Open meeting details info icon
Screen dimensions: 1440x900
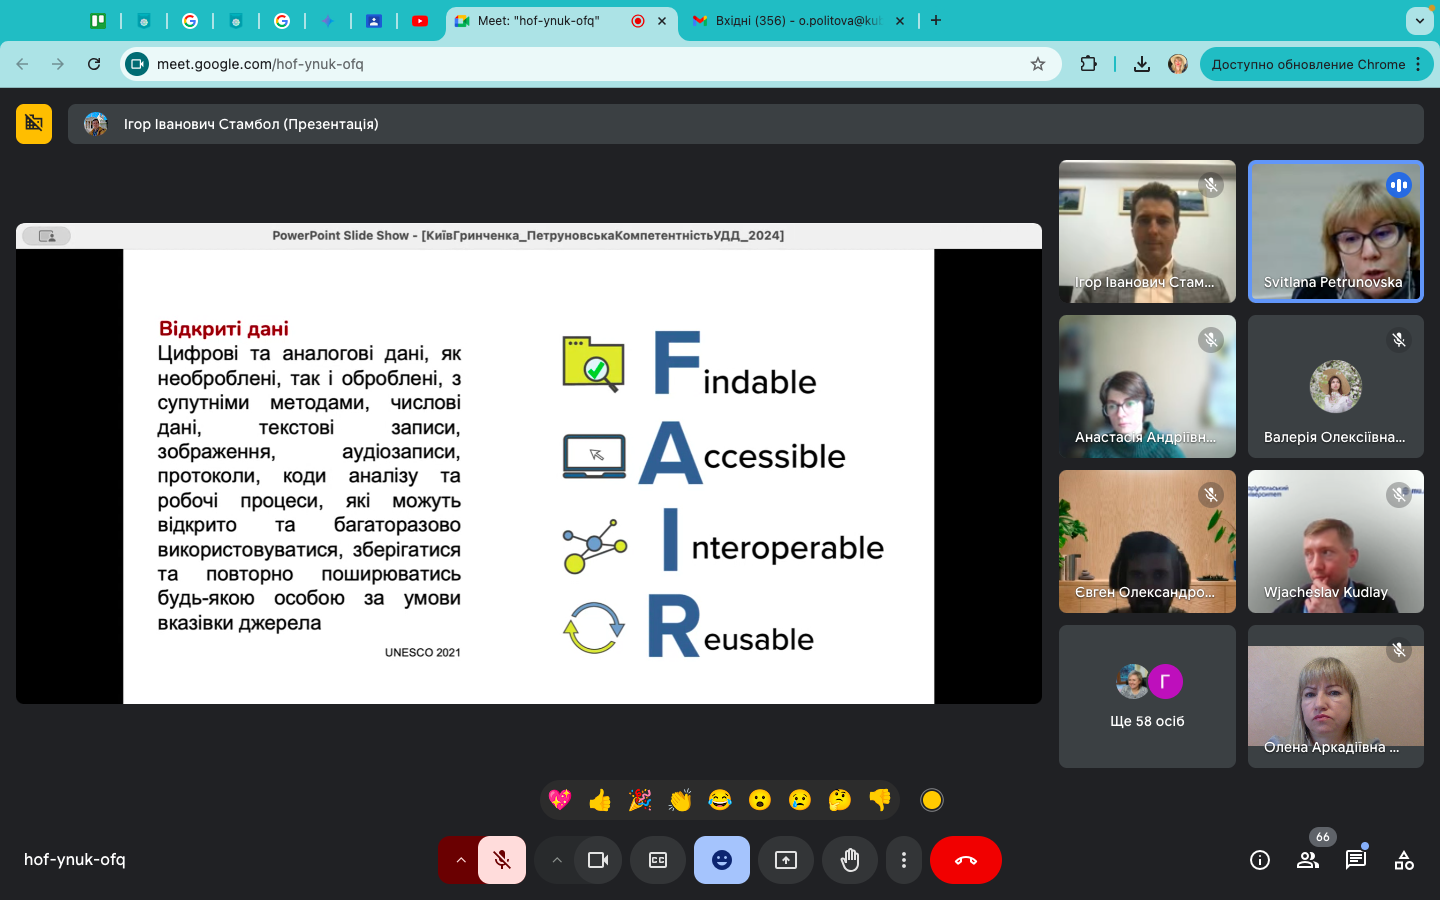(1260, 860)
